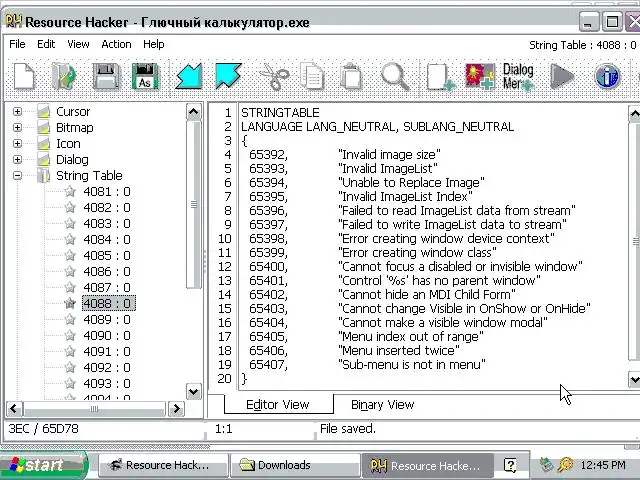Click the text "Error creating window class"

pyautogui.click(x=417, y=253)
